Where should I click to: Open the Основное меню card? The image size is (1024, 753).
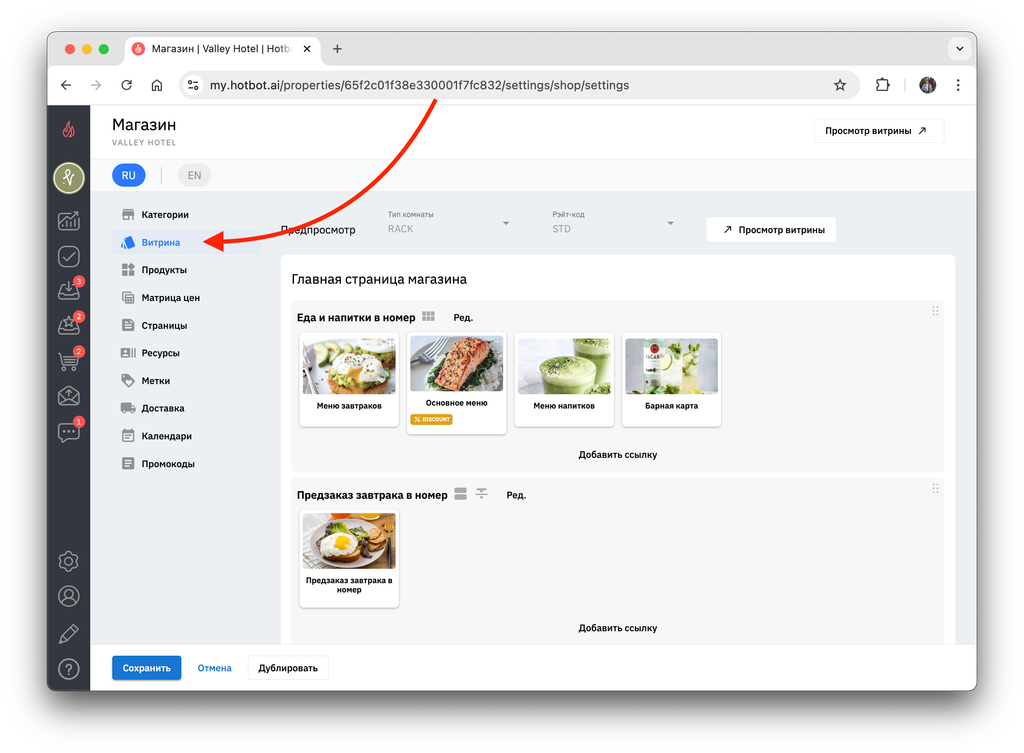point(456,383)
